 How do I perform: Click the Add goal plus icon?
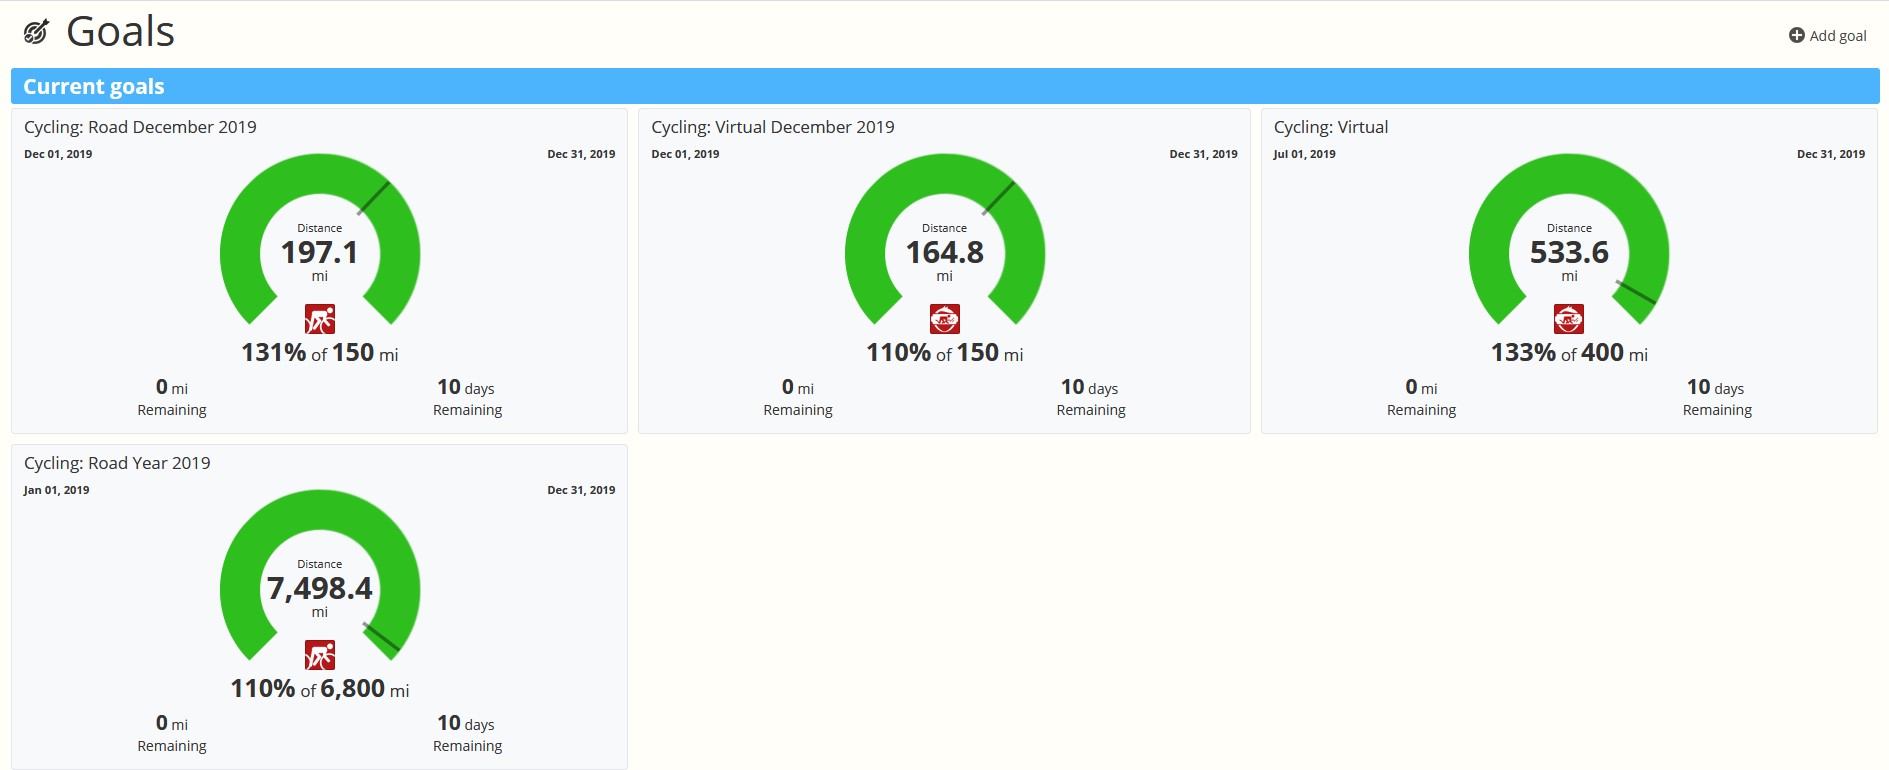tap(1796, 35)
